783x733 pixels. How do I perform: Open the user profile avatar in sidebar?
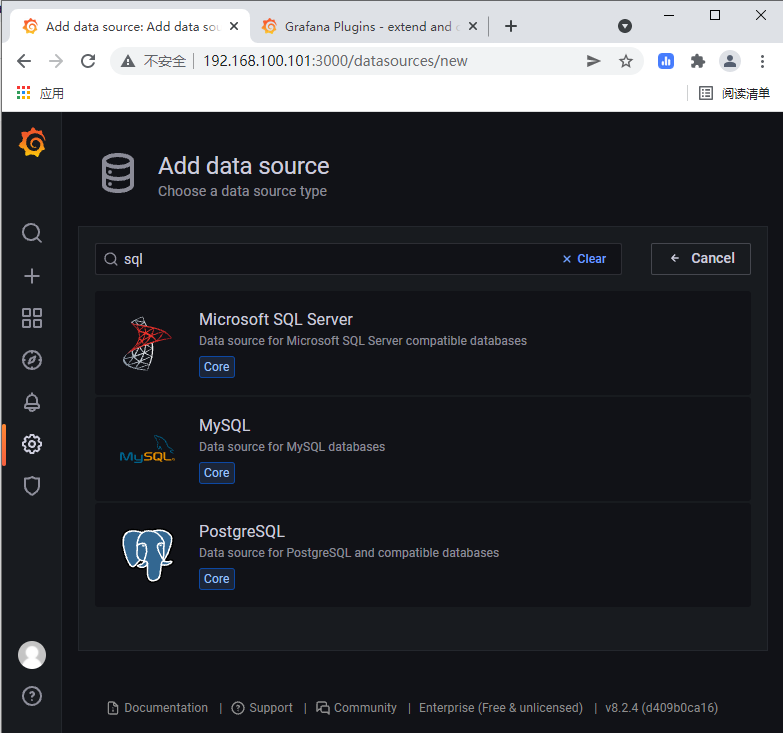32,655
